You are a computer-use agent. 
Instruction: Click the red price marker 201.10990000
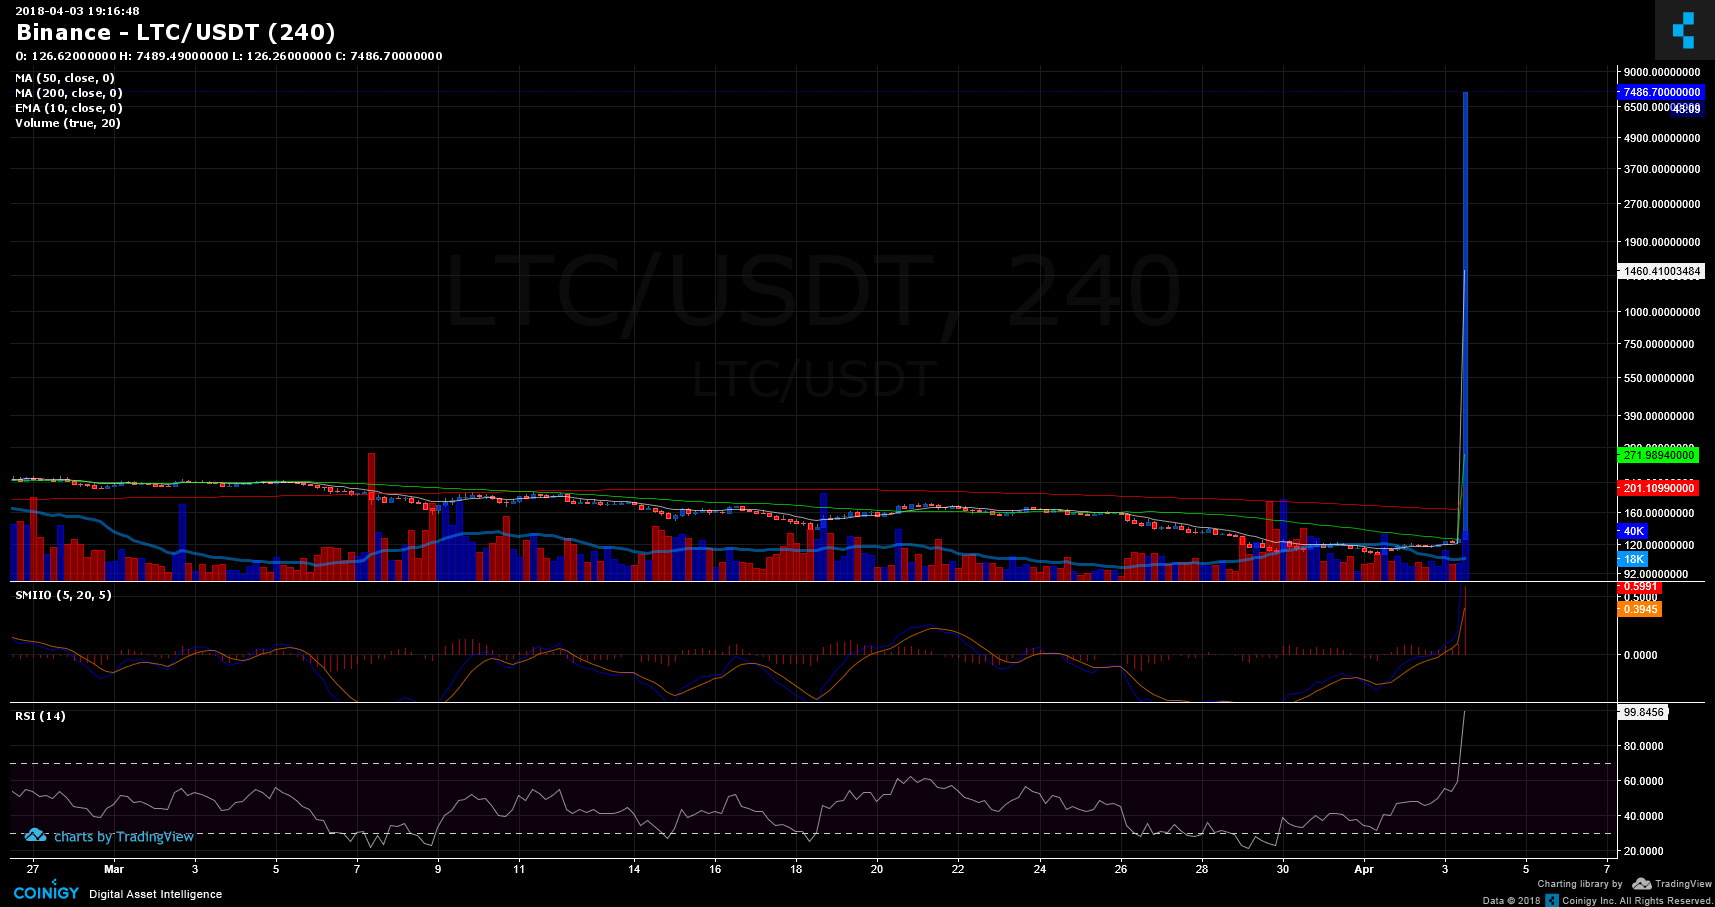pos(1660,487)
